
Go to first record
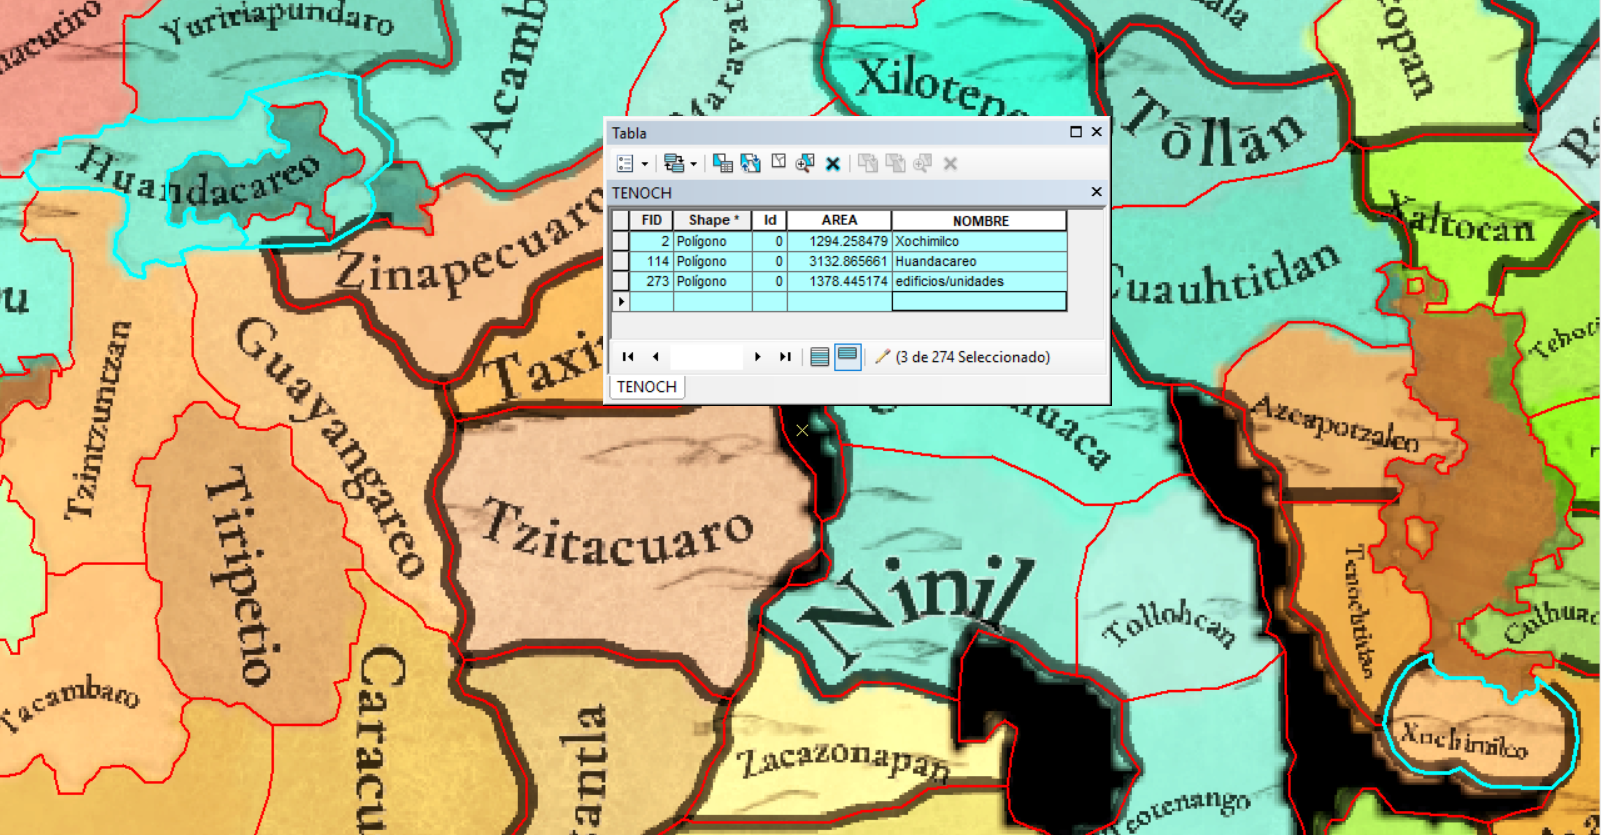pyautogui.click(x=628, y=357)
